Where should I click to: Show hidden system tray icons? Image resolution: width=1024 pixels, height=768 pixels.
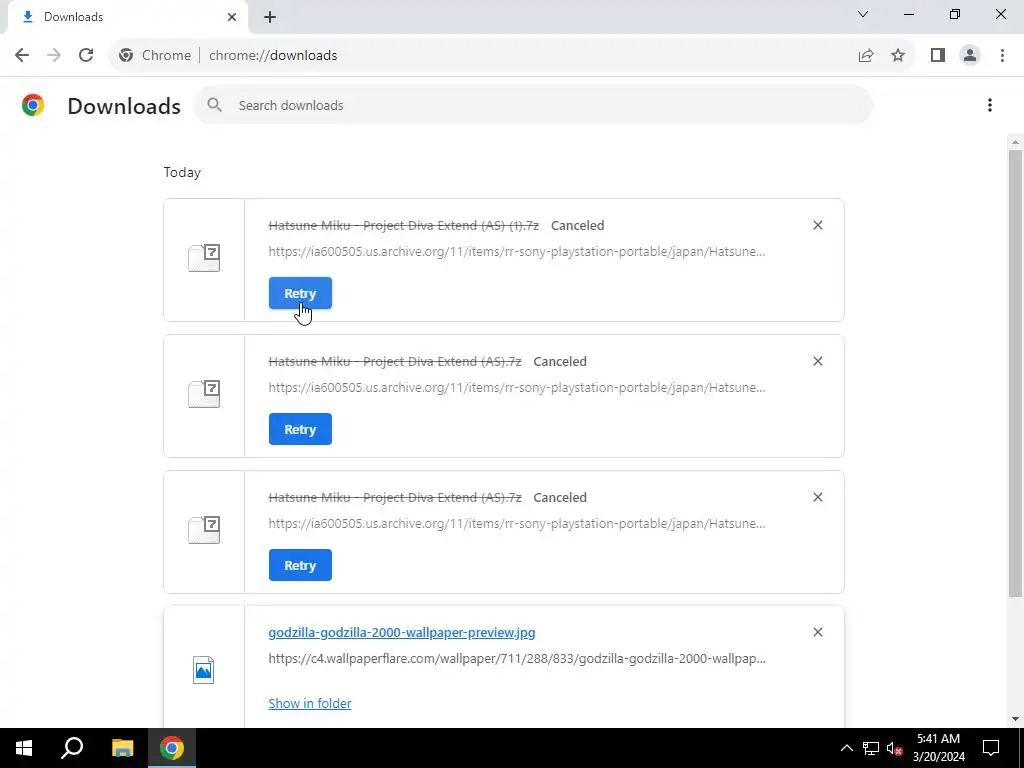tap(846, 748)
